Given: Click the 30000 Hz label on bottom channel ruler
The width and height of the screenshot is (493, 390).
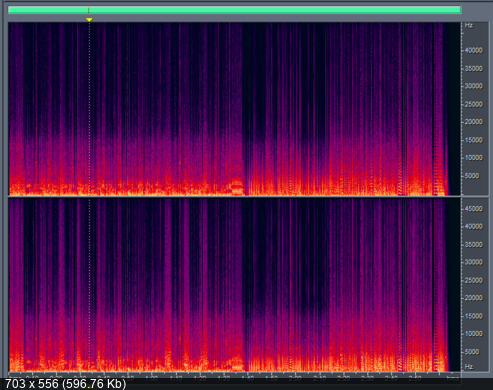Looking at the screenshot, I should pyautogui.click(x=474, y=262).
